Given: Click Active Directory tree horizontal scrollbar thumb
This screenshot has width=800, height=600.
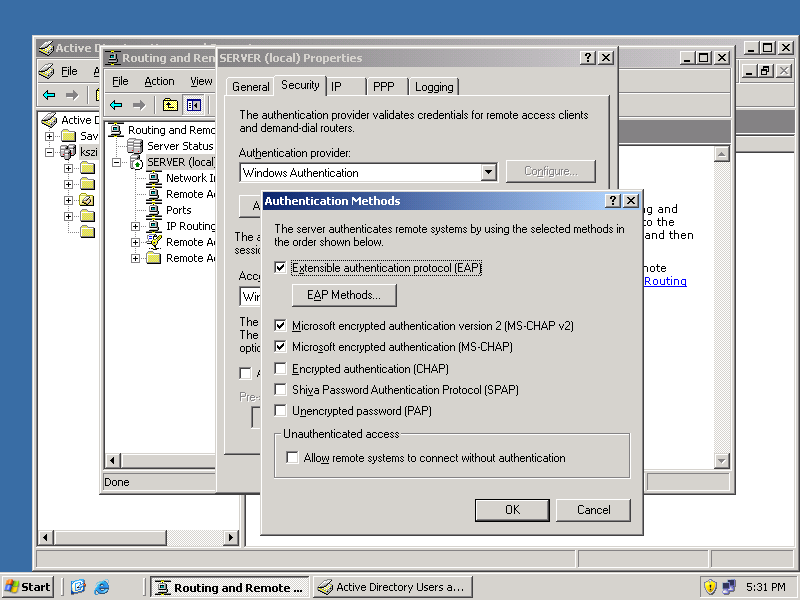Looking at the screenshot, I should [111, 537].
